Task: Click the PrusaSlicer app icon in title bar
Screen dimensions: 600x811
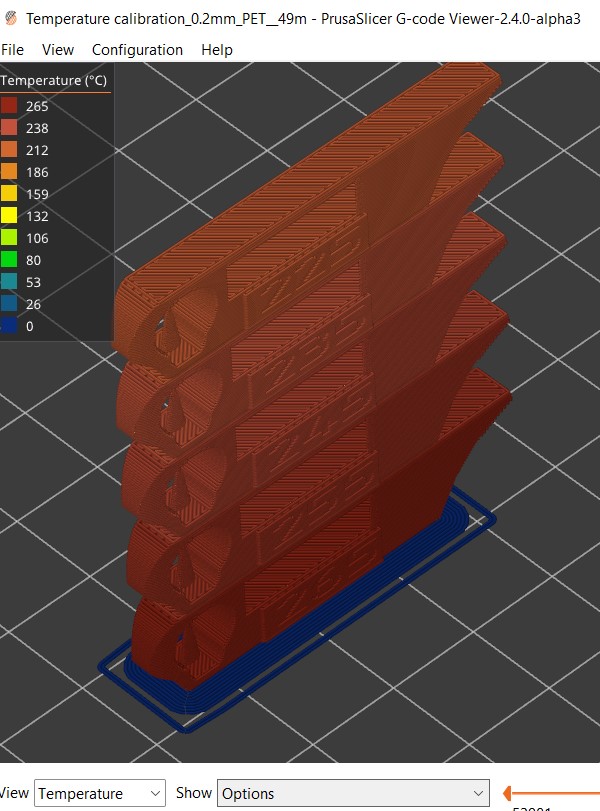Action: (x=11, y=19)
